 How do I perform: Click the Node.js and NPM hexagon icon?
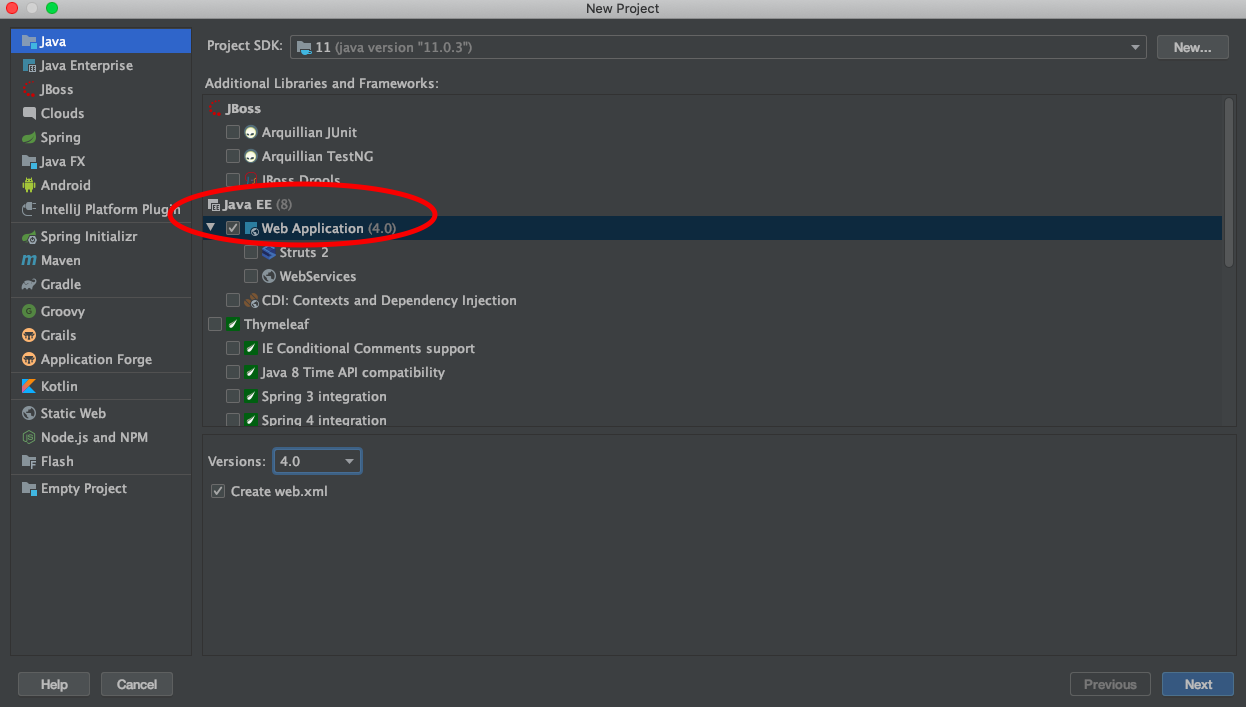(29, 438)
